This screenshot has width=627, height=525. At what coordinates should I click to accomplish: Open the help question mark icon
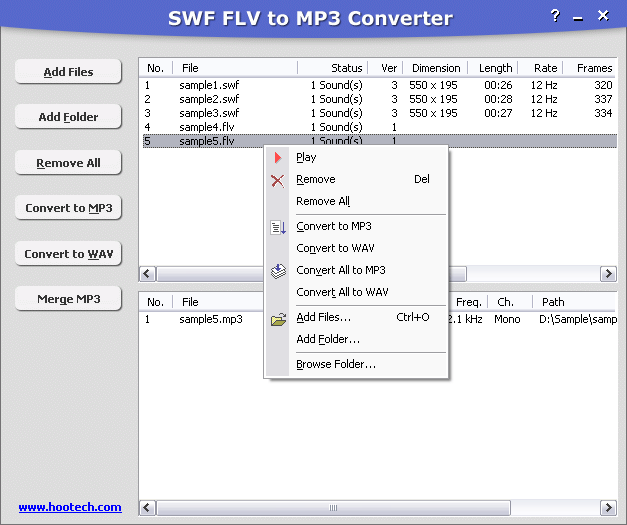[x=555, y=16]
